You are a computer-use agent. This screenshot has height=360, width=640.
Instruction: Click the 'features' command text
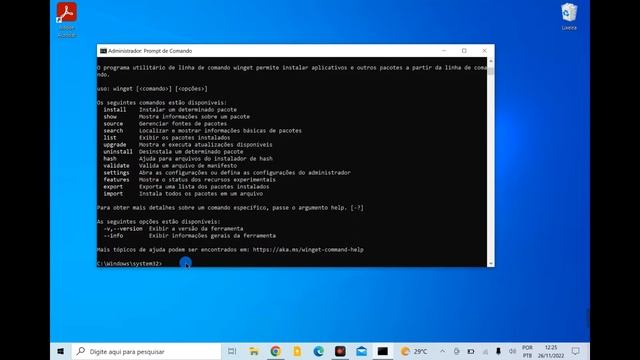click(x=116, y=180)
